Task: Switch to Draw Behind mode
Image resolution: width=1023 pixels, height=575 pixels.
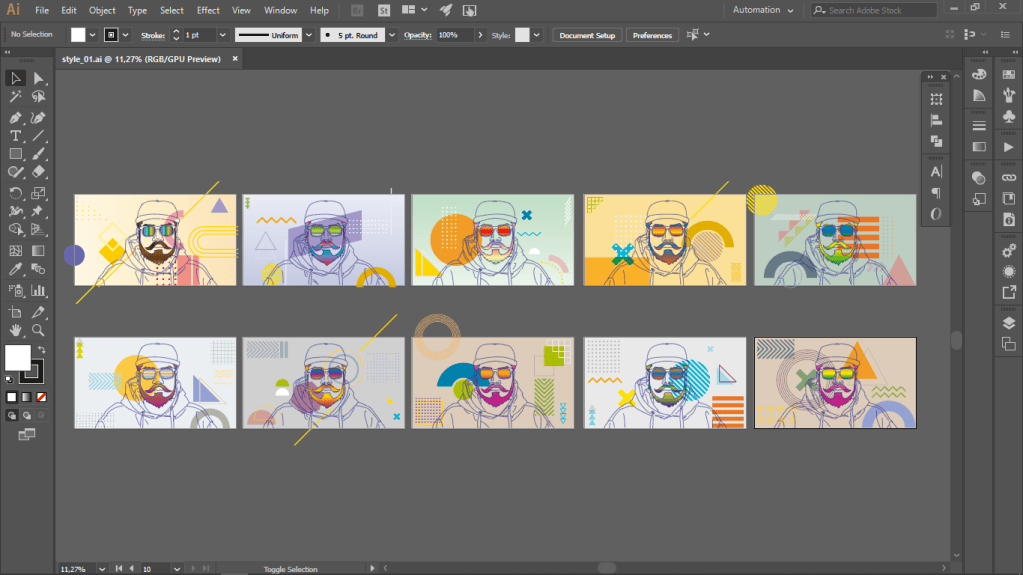Action: pyautogui.click(x=27, y=415)
